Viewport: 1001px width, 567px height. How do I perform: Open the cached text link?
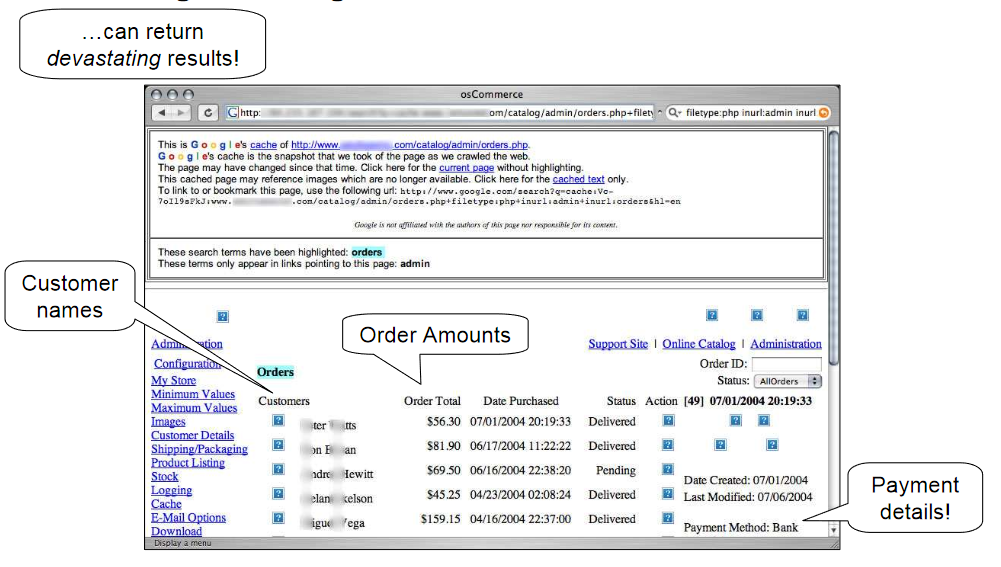point(578,179)
